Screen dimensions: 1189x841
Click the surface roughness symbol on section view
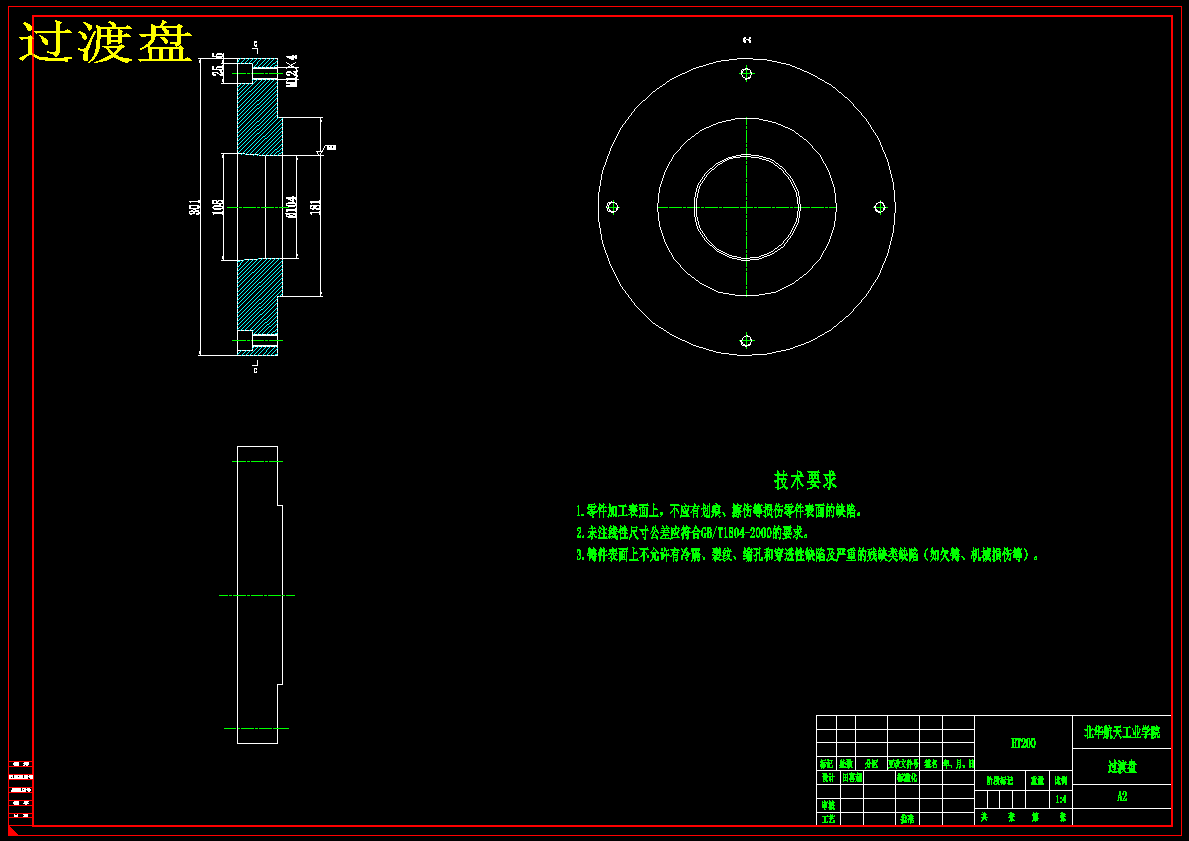pyautogui.click(x=325, y=149)
